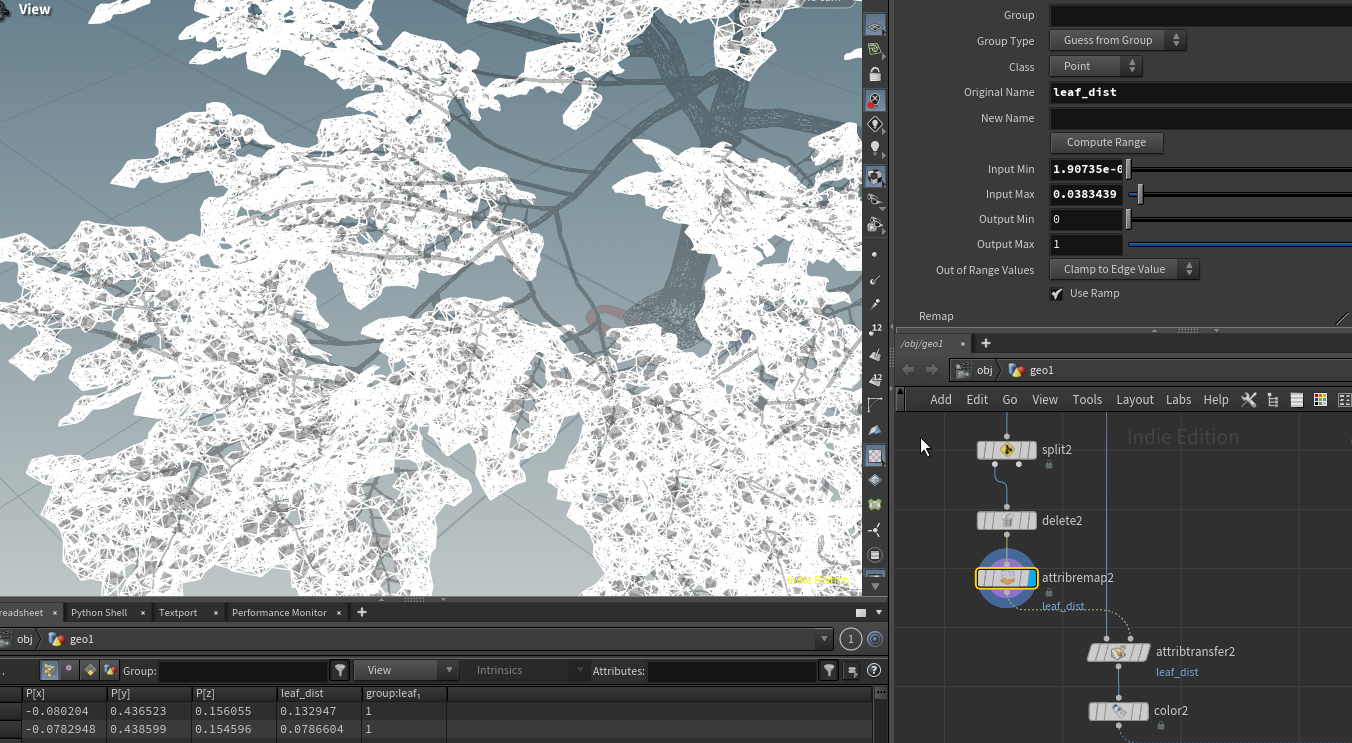Toggle display flag on attribremap2 node
The width and height of the screenshot is (1352, 743).
click(1033, 578)
